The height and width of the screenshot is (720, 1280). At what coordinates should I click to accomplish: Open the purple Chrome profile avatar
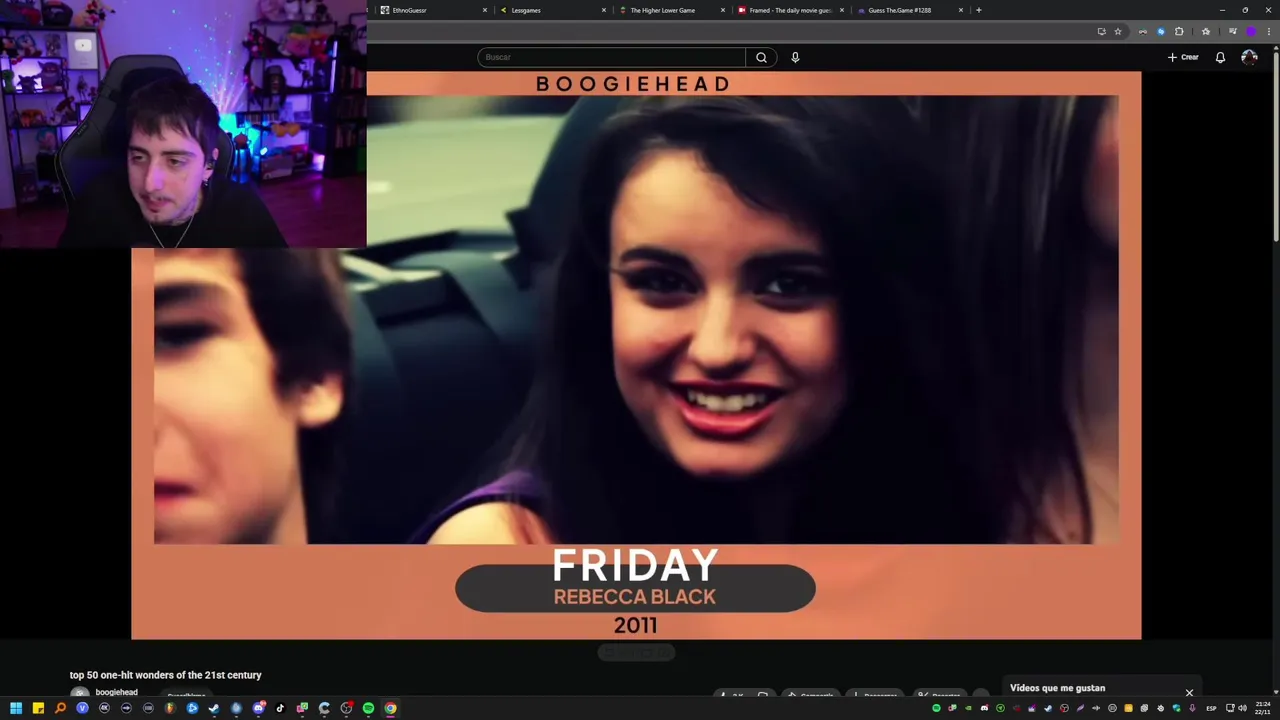pos(1251,31)
